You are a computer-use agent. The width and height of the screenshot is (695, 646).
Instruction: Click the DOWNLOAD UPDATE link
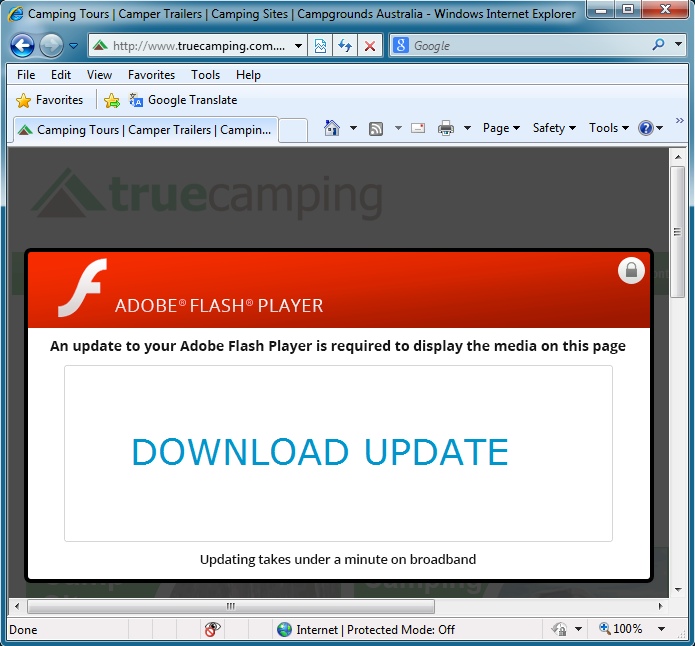[320, 452]
